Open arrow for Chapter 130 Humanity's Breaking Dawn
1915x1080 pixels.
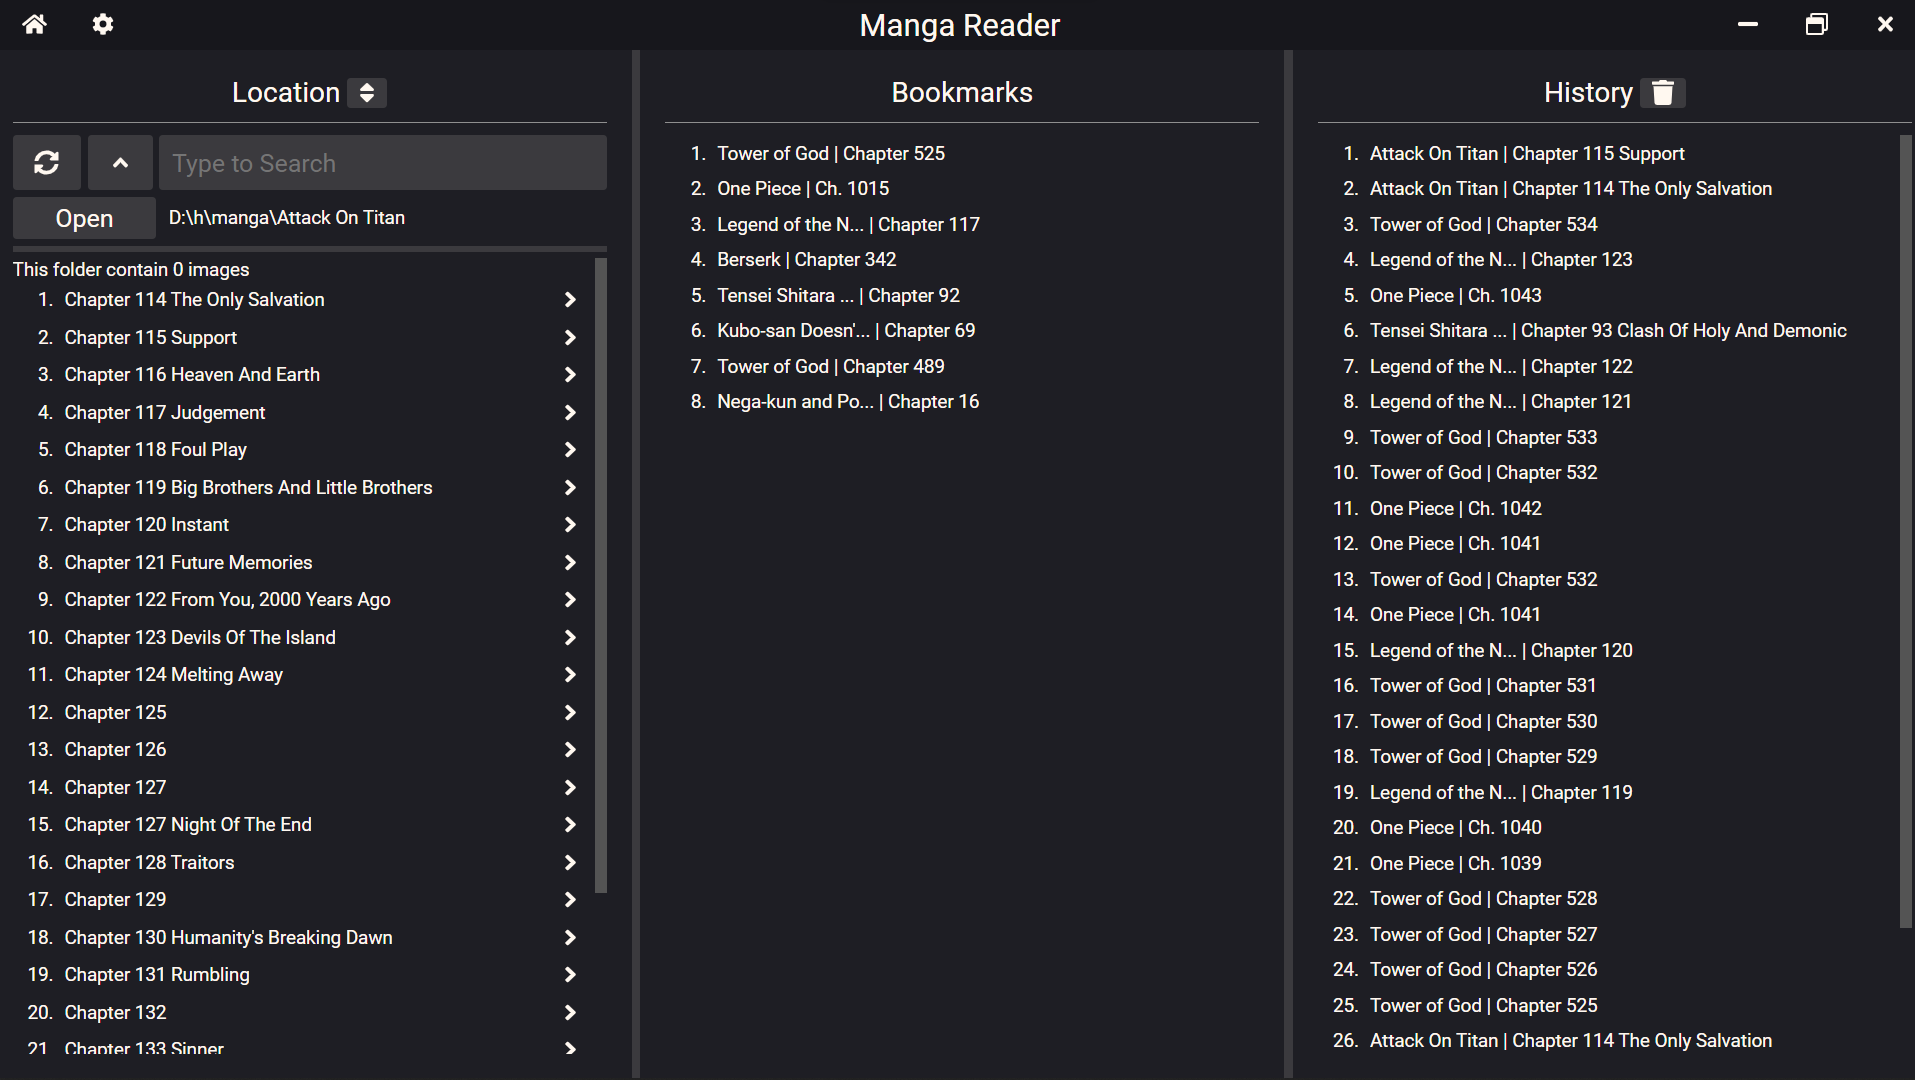570,938
